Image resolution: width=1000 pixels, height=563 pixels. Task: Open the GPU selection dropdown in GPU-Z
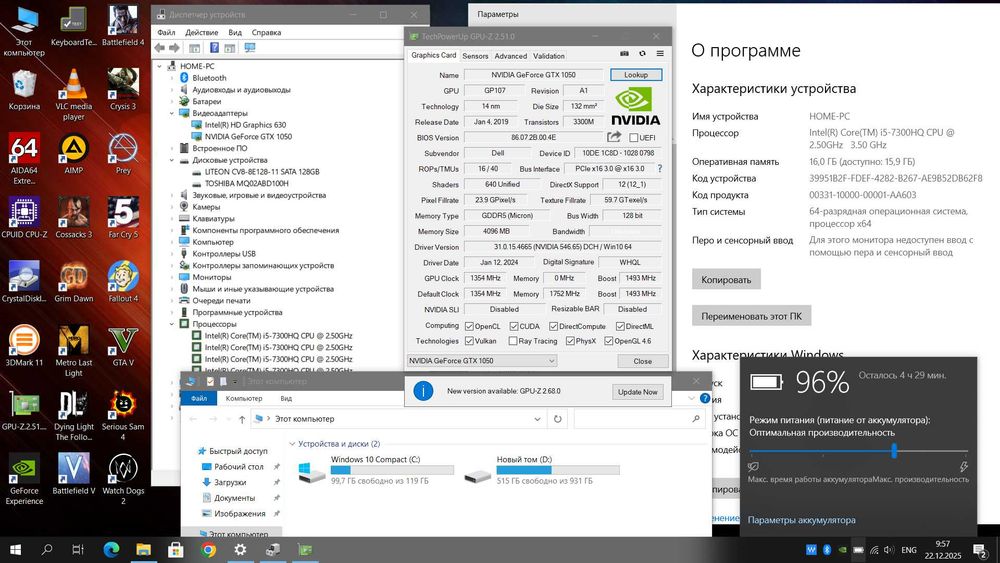pyautogui.click(x=482, y=361)
